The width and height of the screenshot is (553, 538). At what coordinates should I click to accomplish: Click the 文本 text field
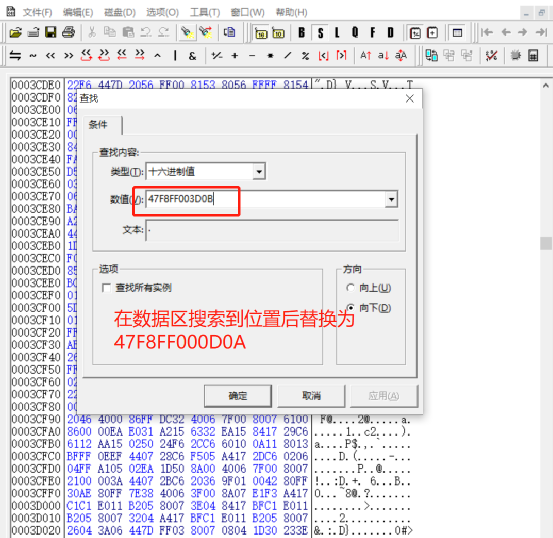pyautogui.click(x=272, y=230)
